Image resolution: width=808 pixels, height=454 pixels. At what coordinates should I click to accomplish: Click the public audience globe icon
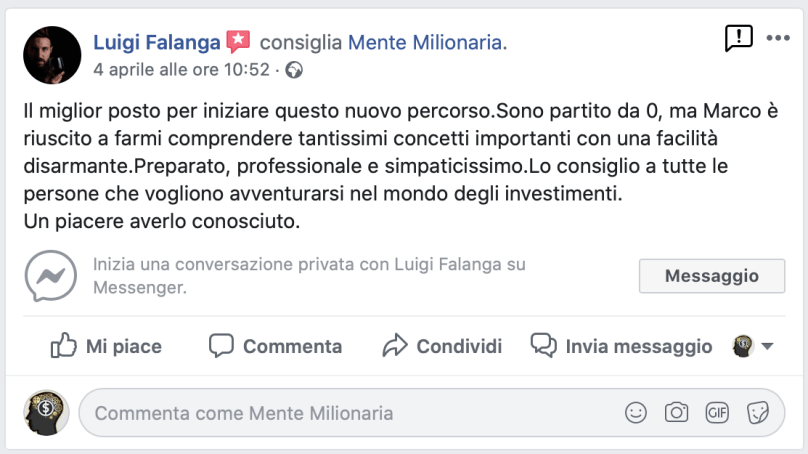(x=294, y=70)
